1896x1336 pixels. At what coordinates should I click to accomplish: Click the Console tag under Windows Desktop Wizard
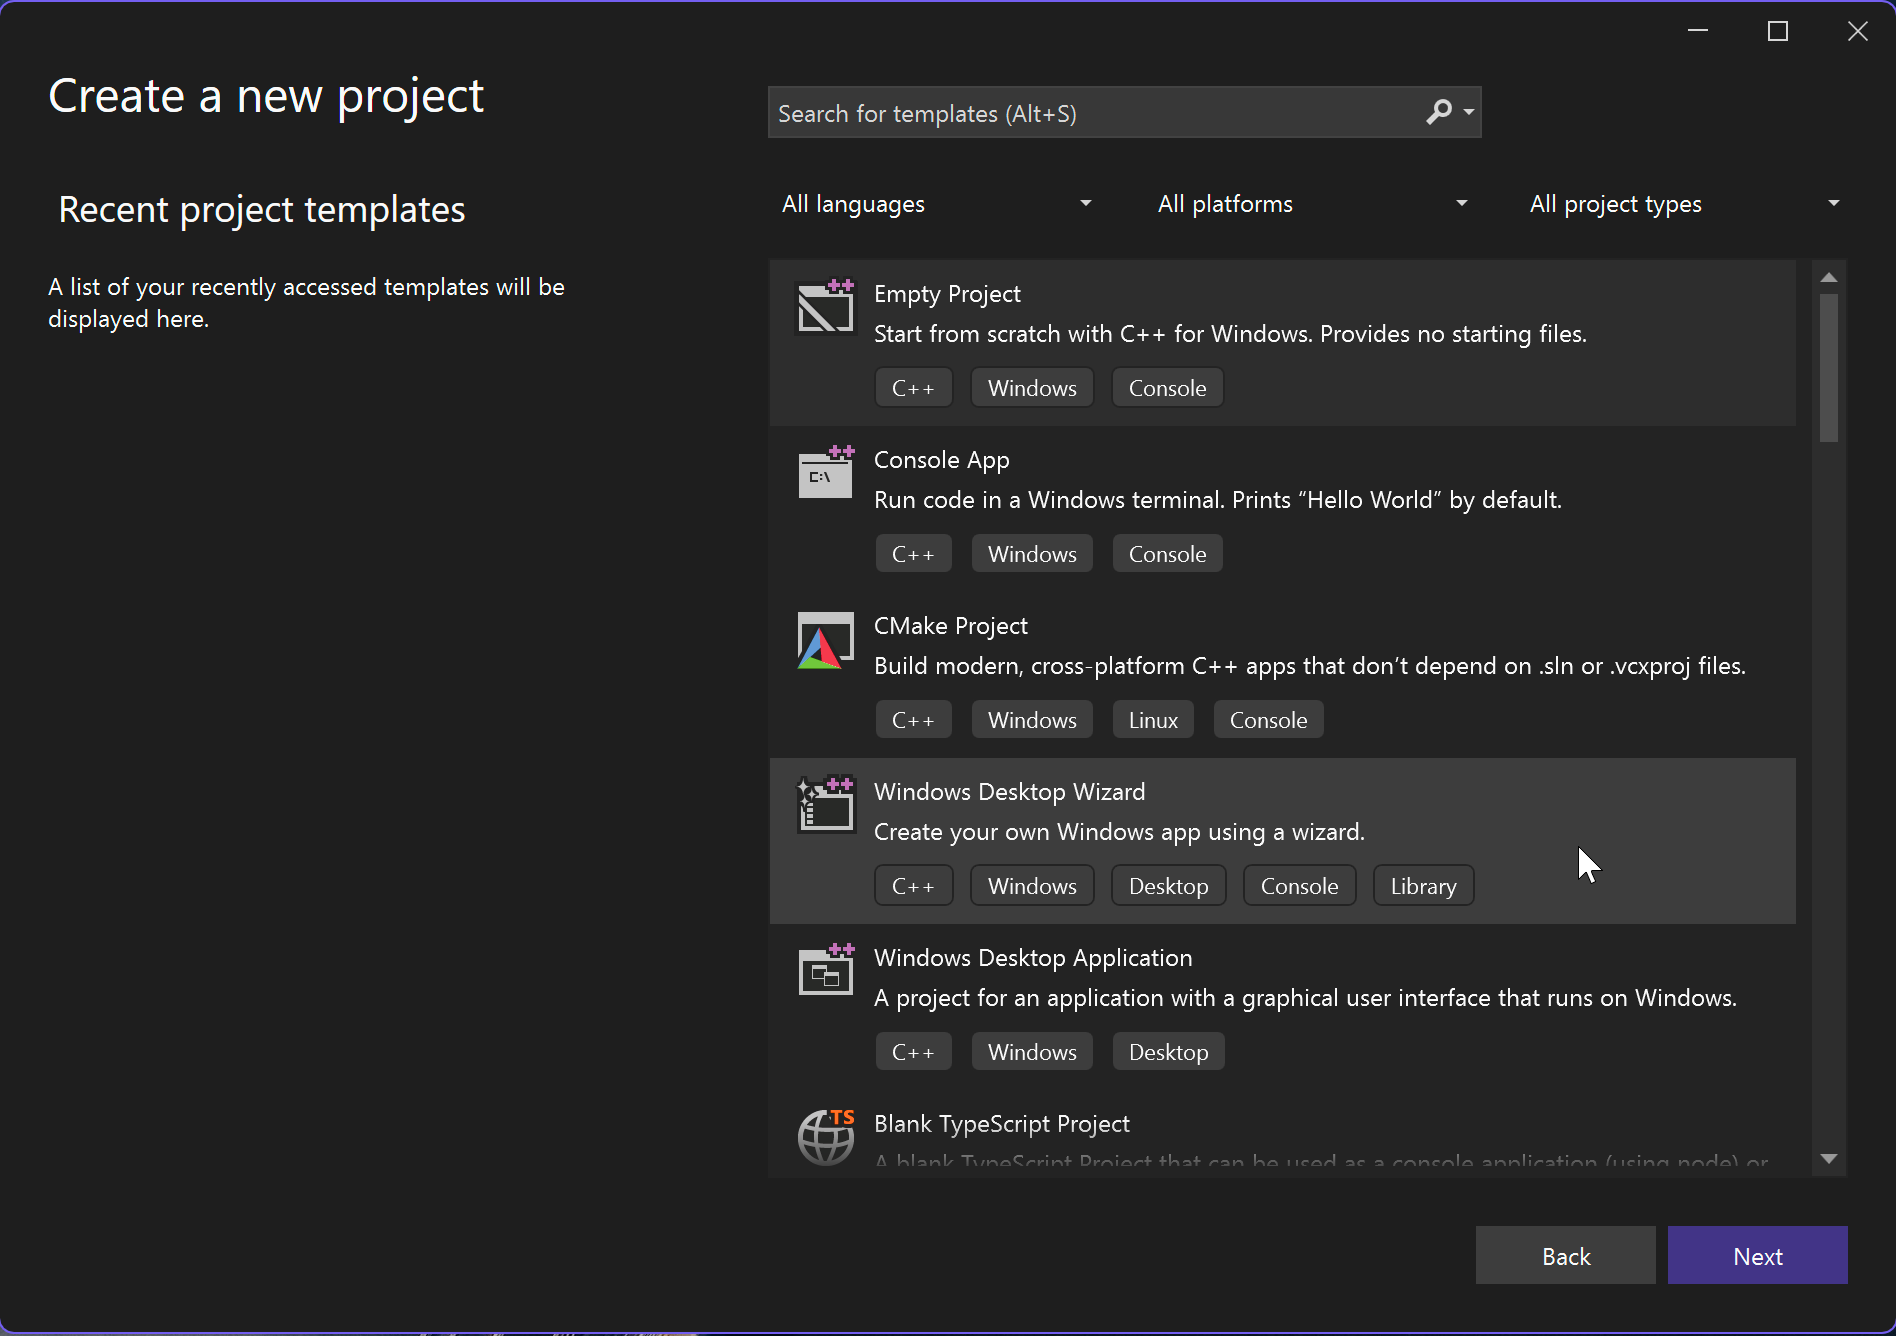(1299, 886)
